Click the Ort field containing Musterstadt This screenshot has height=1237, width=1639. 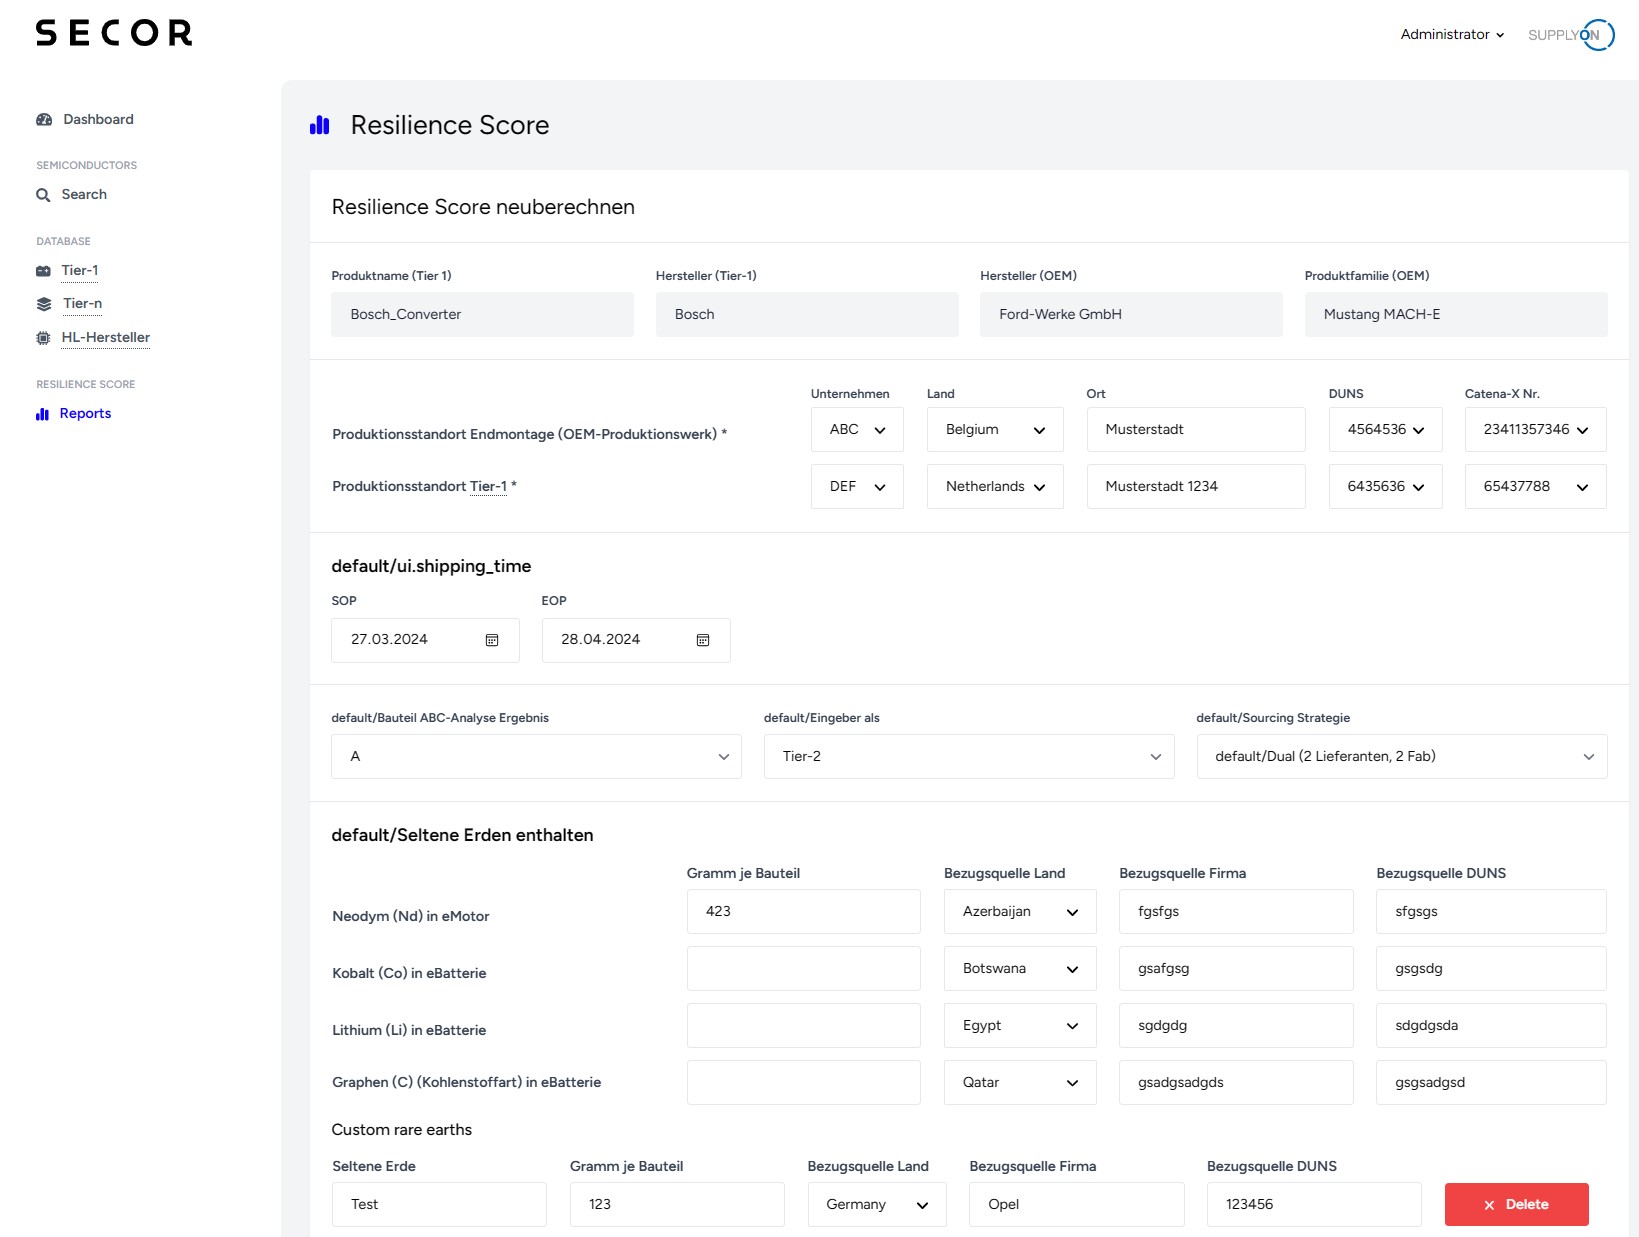coord(1196,430)
